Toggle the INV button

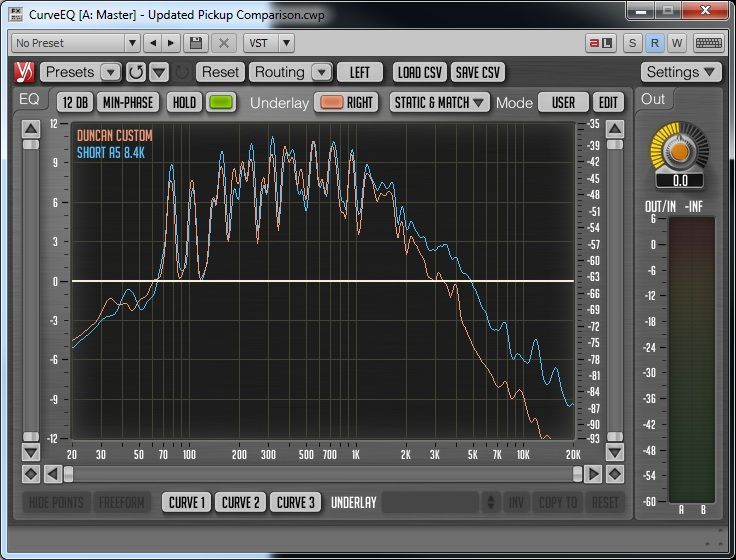click(516, 503)
